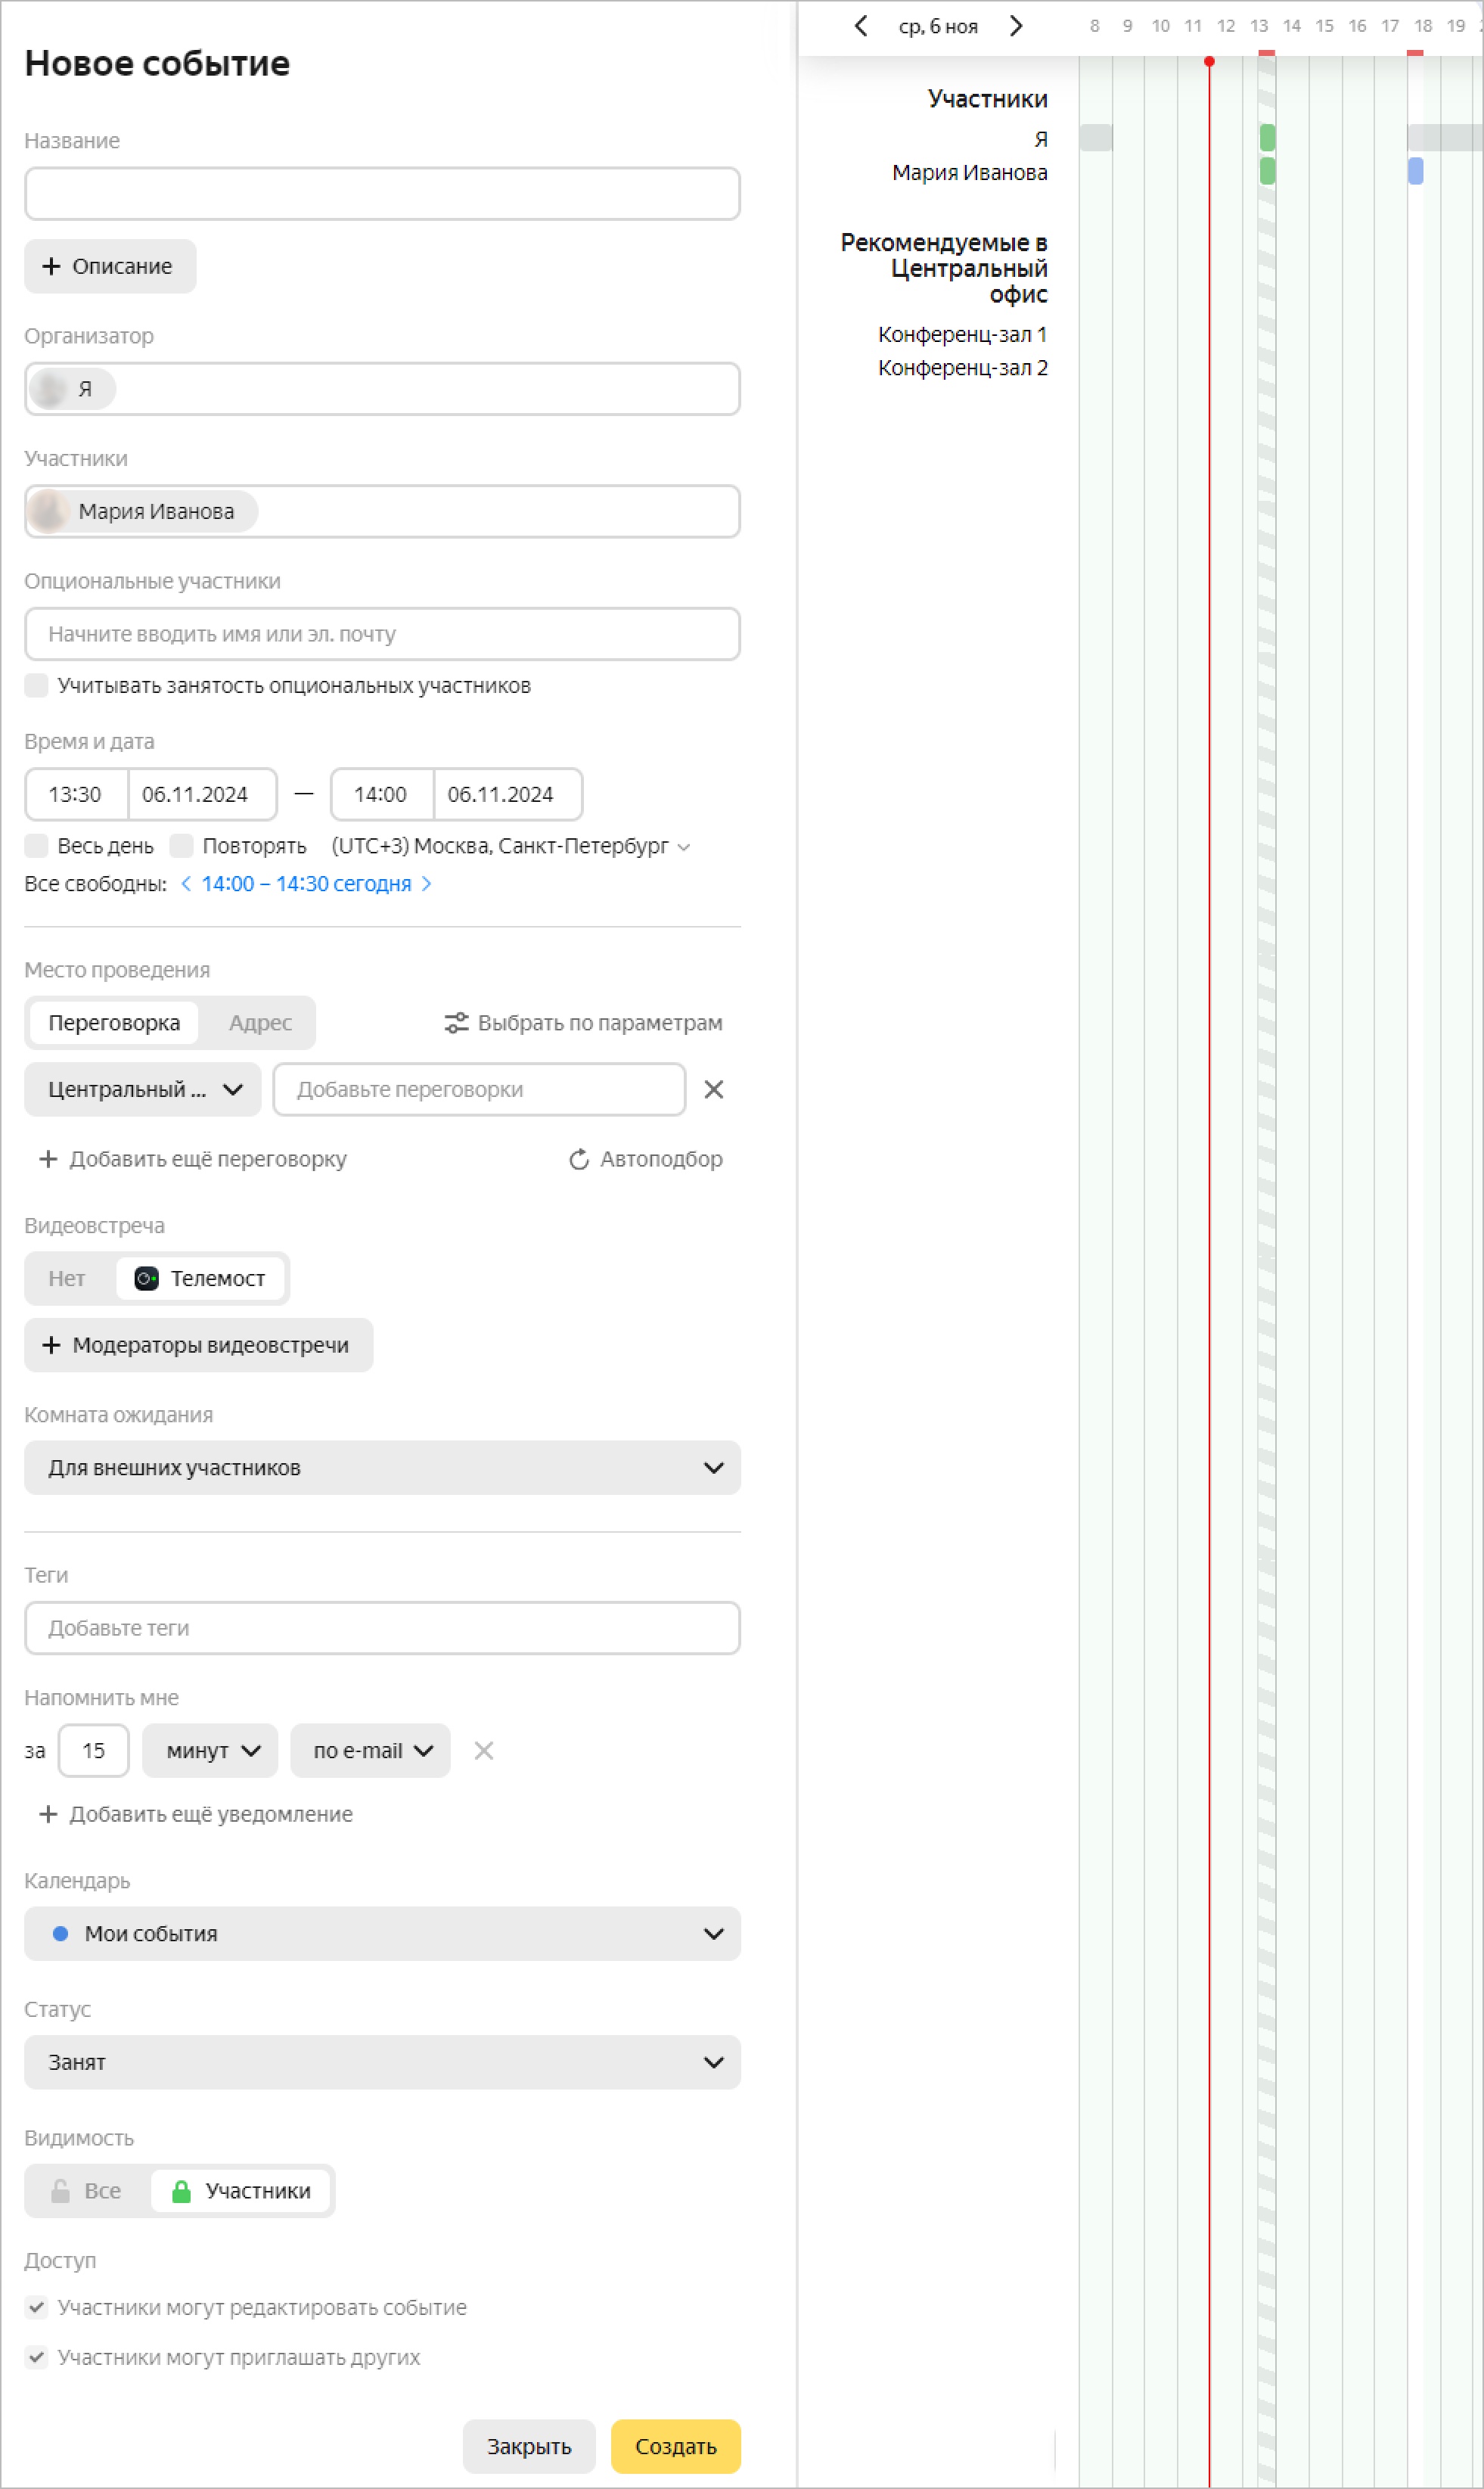The width and height of the screenshot is (1484, 2489).
Task: Add Модераторы видеовстречи
Action: (198, 1344)
